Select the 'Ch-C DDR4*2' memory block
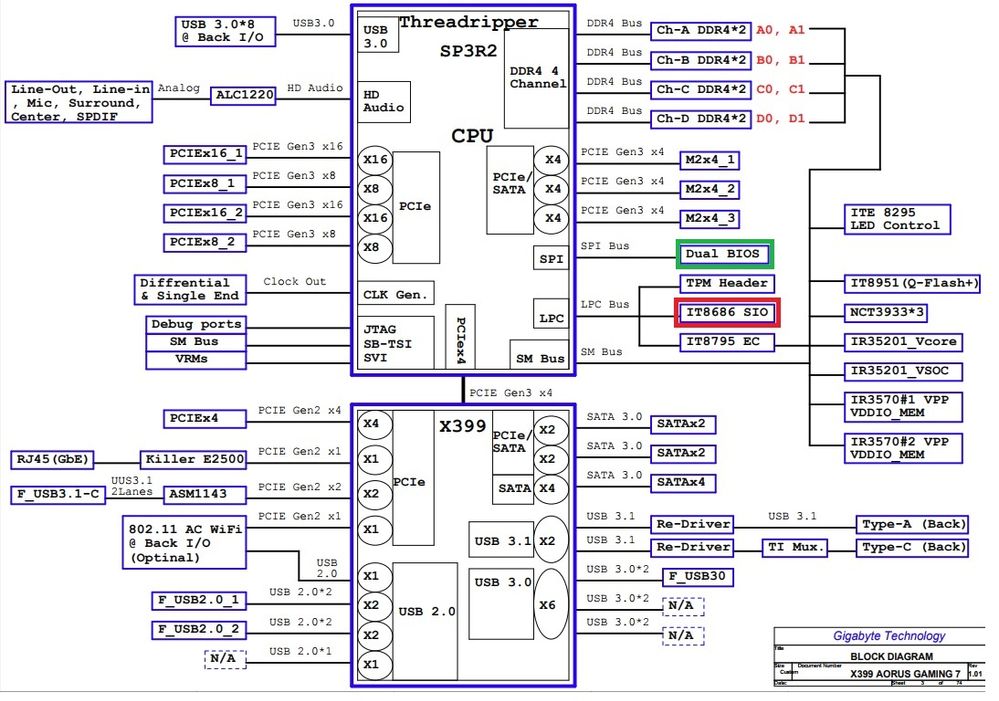Image resolution: width=999 pixels, height=701 pixels. click(x=701, y=90)
